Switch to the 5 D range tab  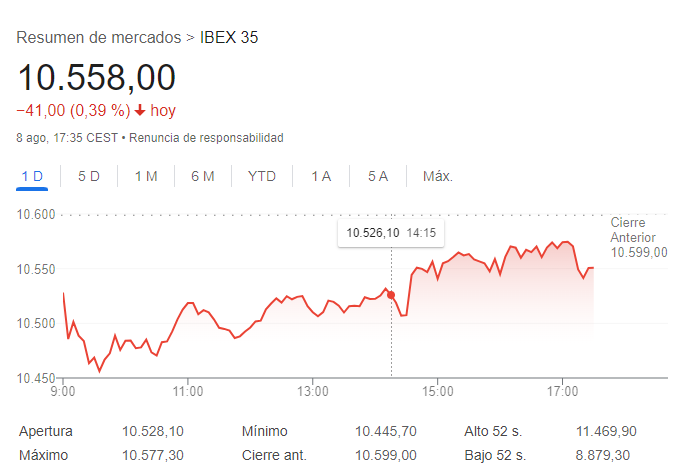(89, 177)
